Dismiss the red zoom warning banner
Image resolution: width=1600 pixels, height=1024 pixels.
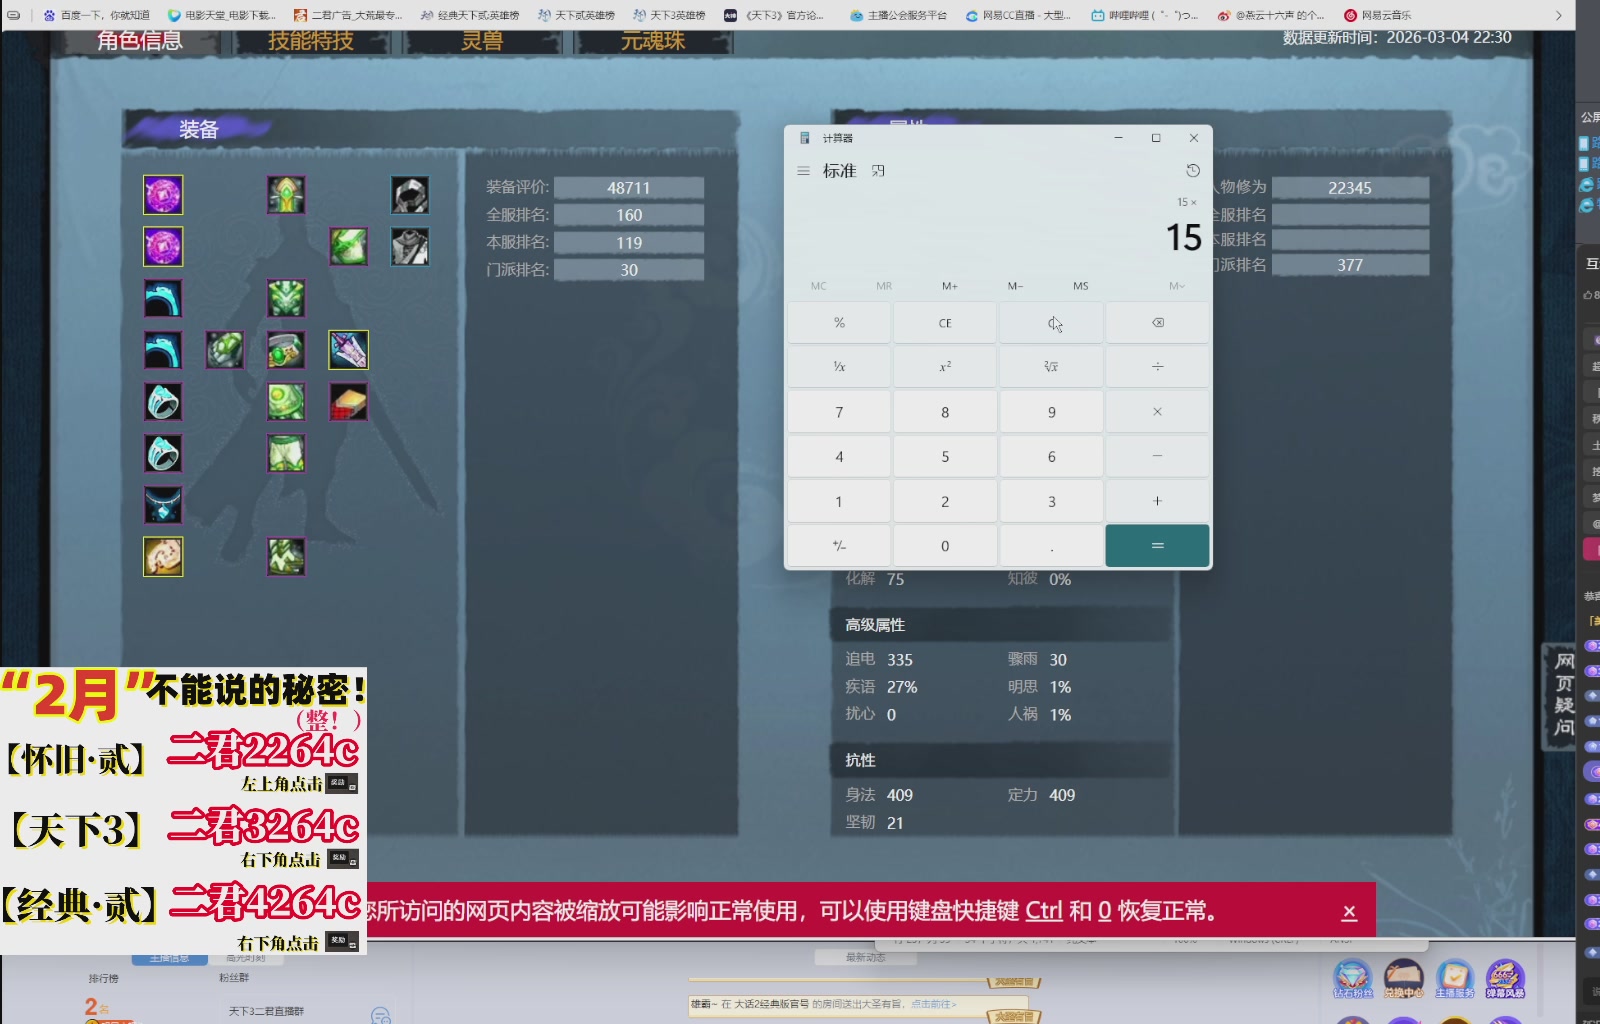[x=1350, y=911]
